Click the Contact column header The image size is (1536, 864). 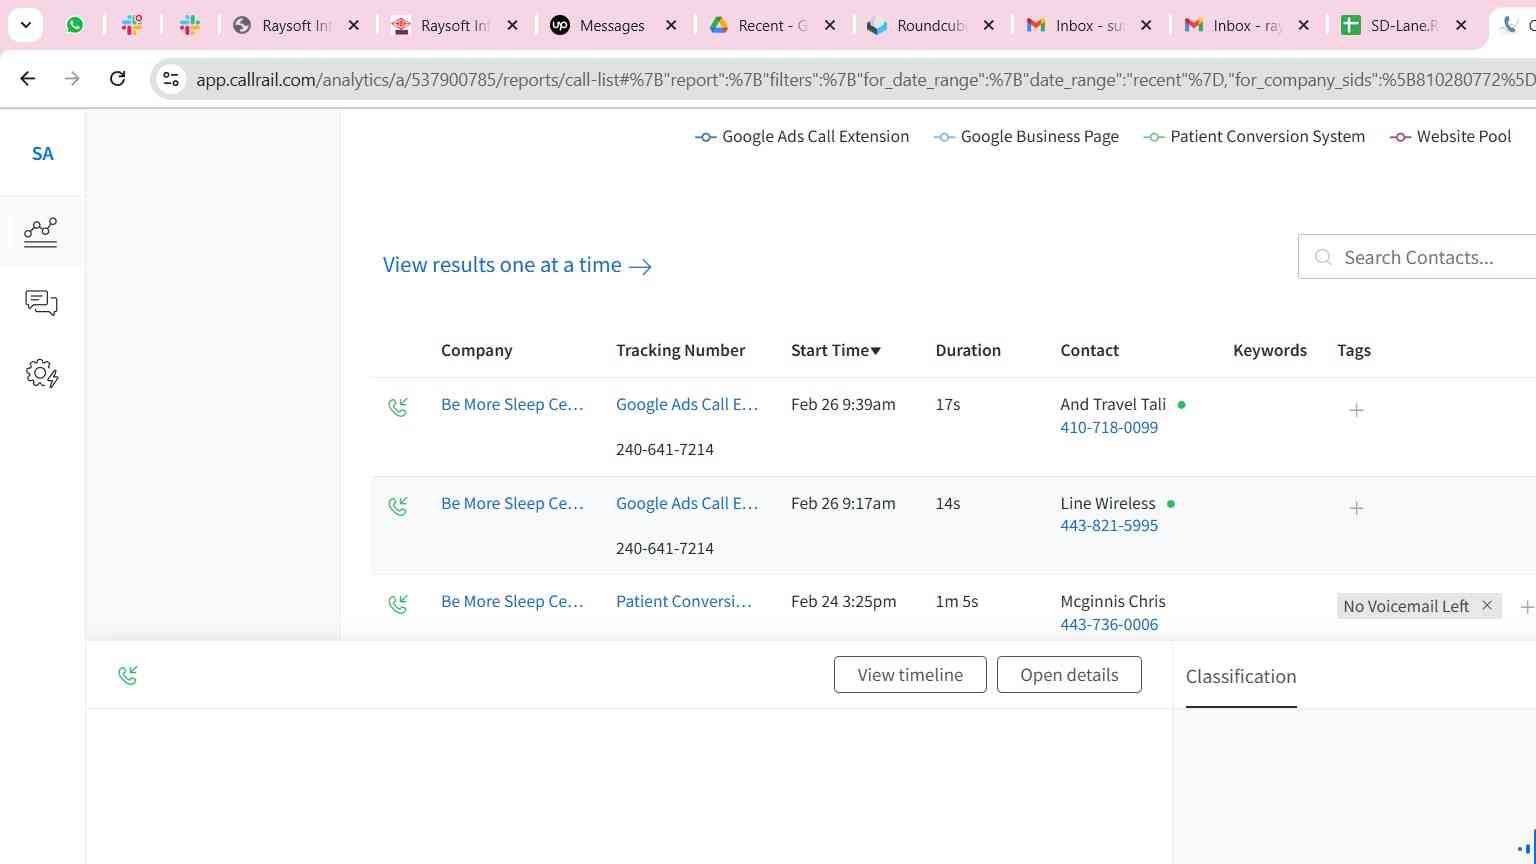[x=1089, y=350]
